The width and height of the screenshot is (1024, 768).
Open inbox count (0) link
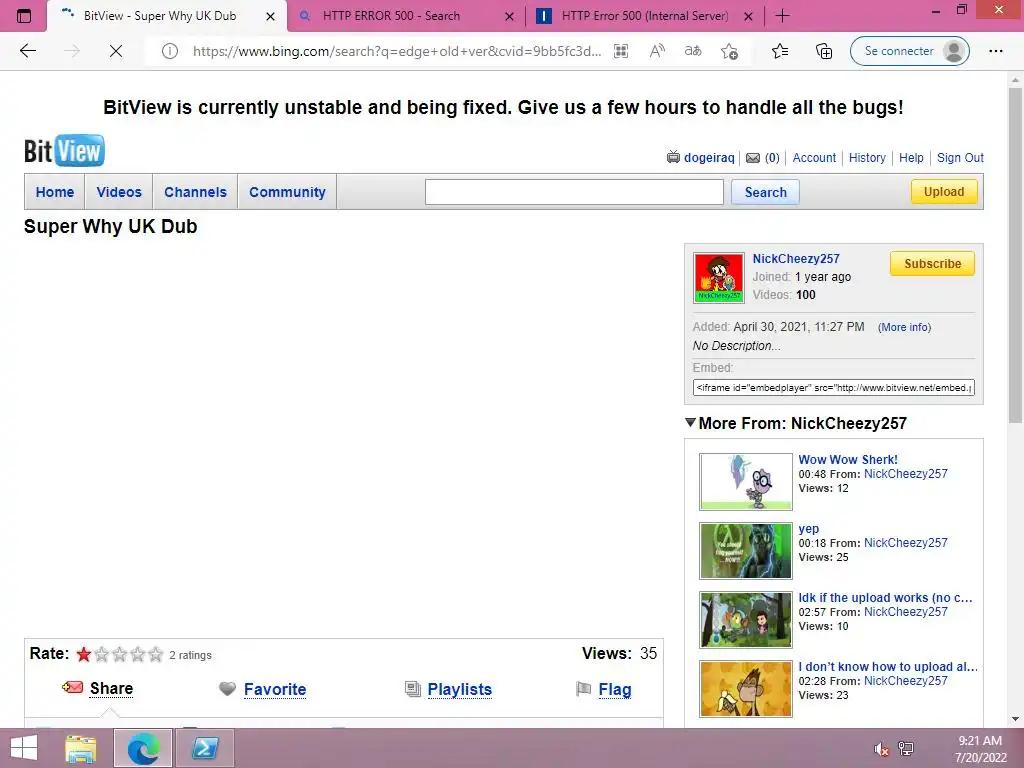pos(772,157)
